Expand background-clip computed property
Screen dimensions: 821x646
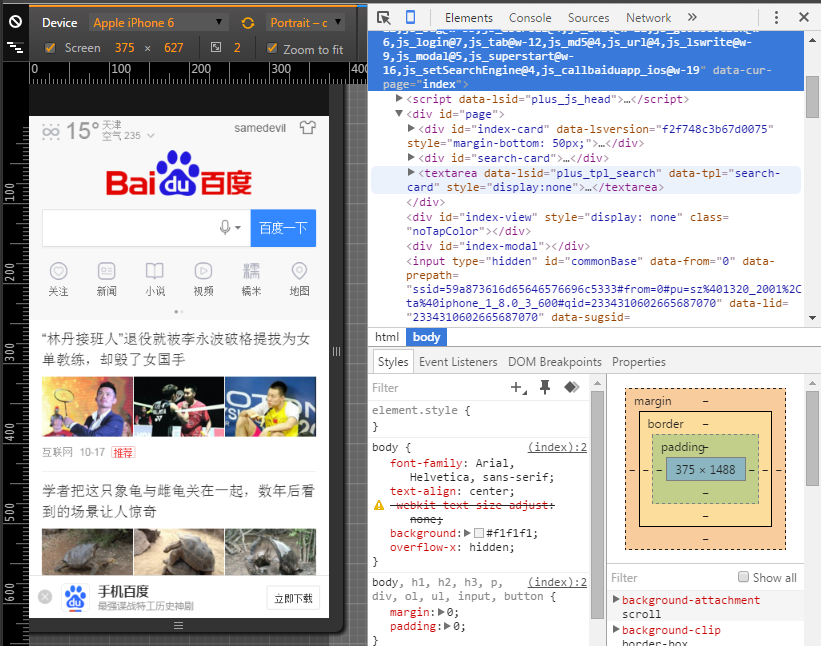point(616,629)
